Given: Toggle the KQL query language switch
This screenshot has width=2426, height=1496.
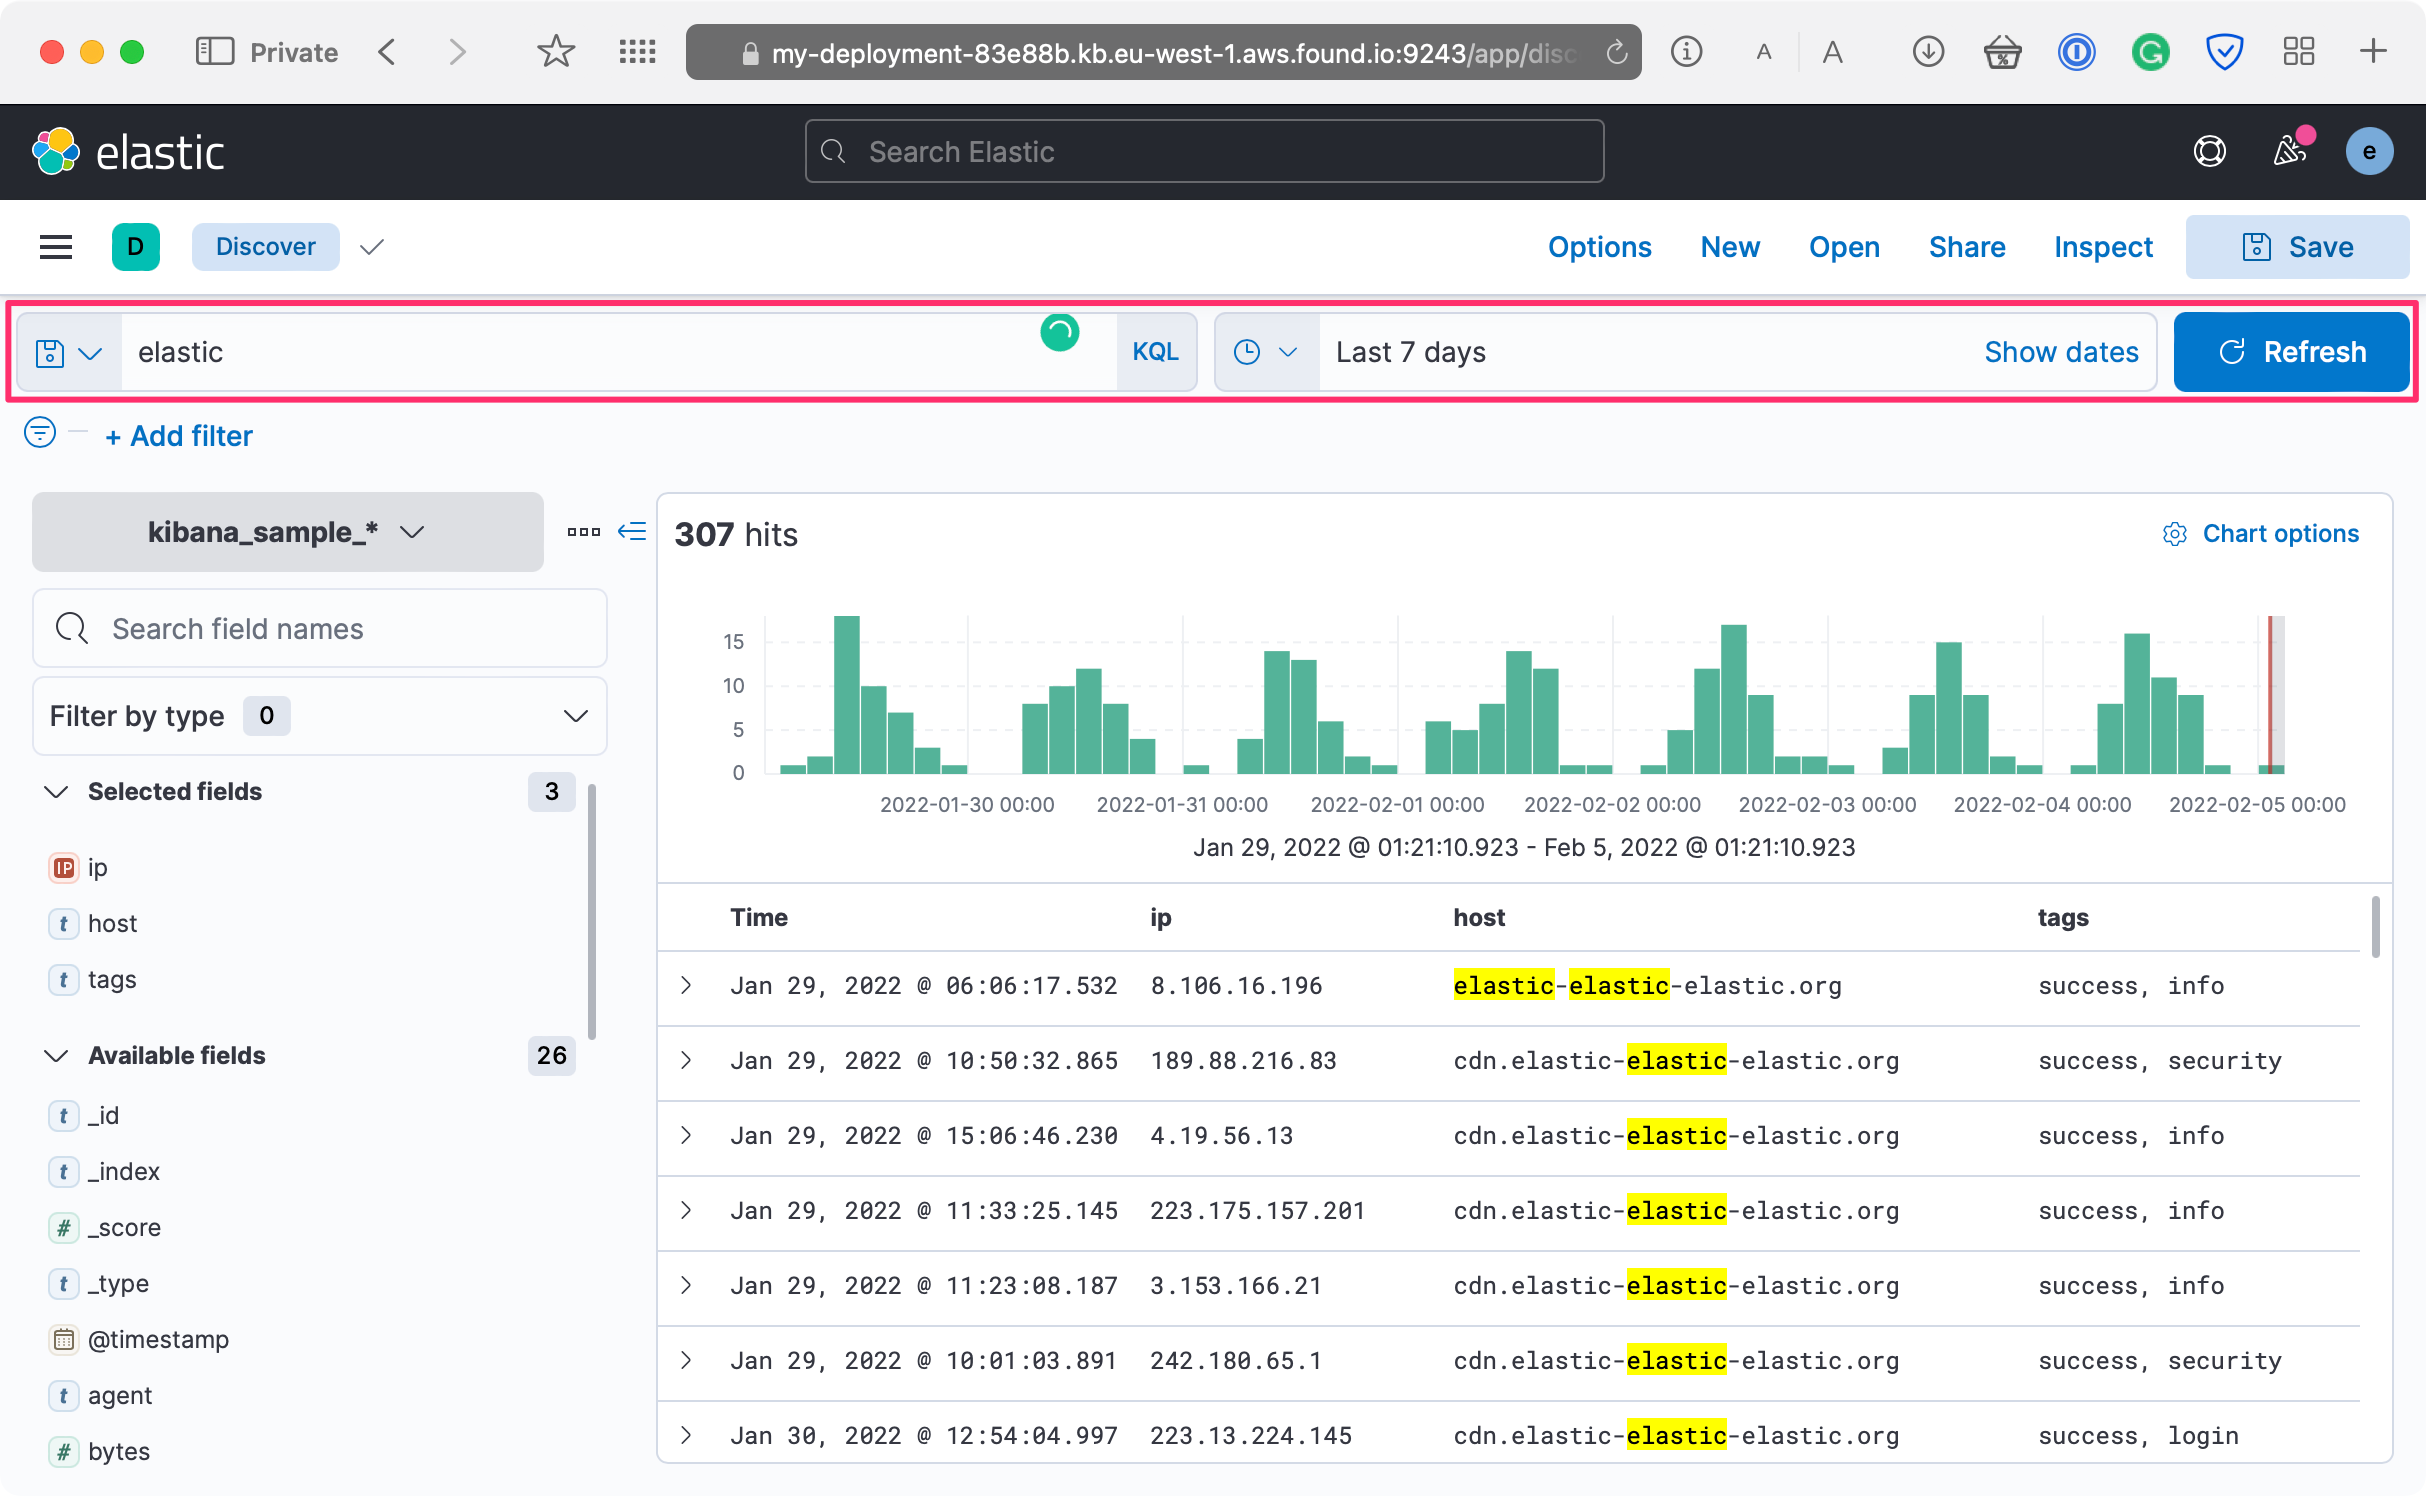Looking at the screenshot, I should 1155,352.
